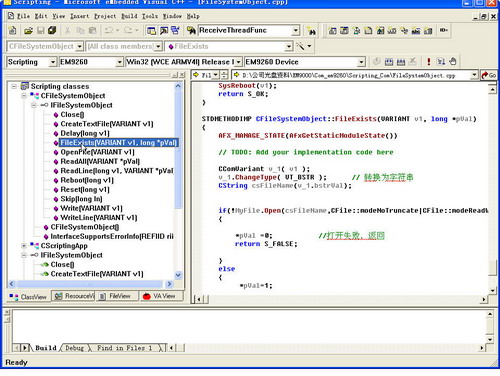
Task: Click the Save diskette icon
Action: [x=40, y=31]
